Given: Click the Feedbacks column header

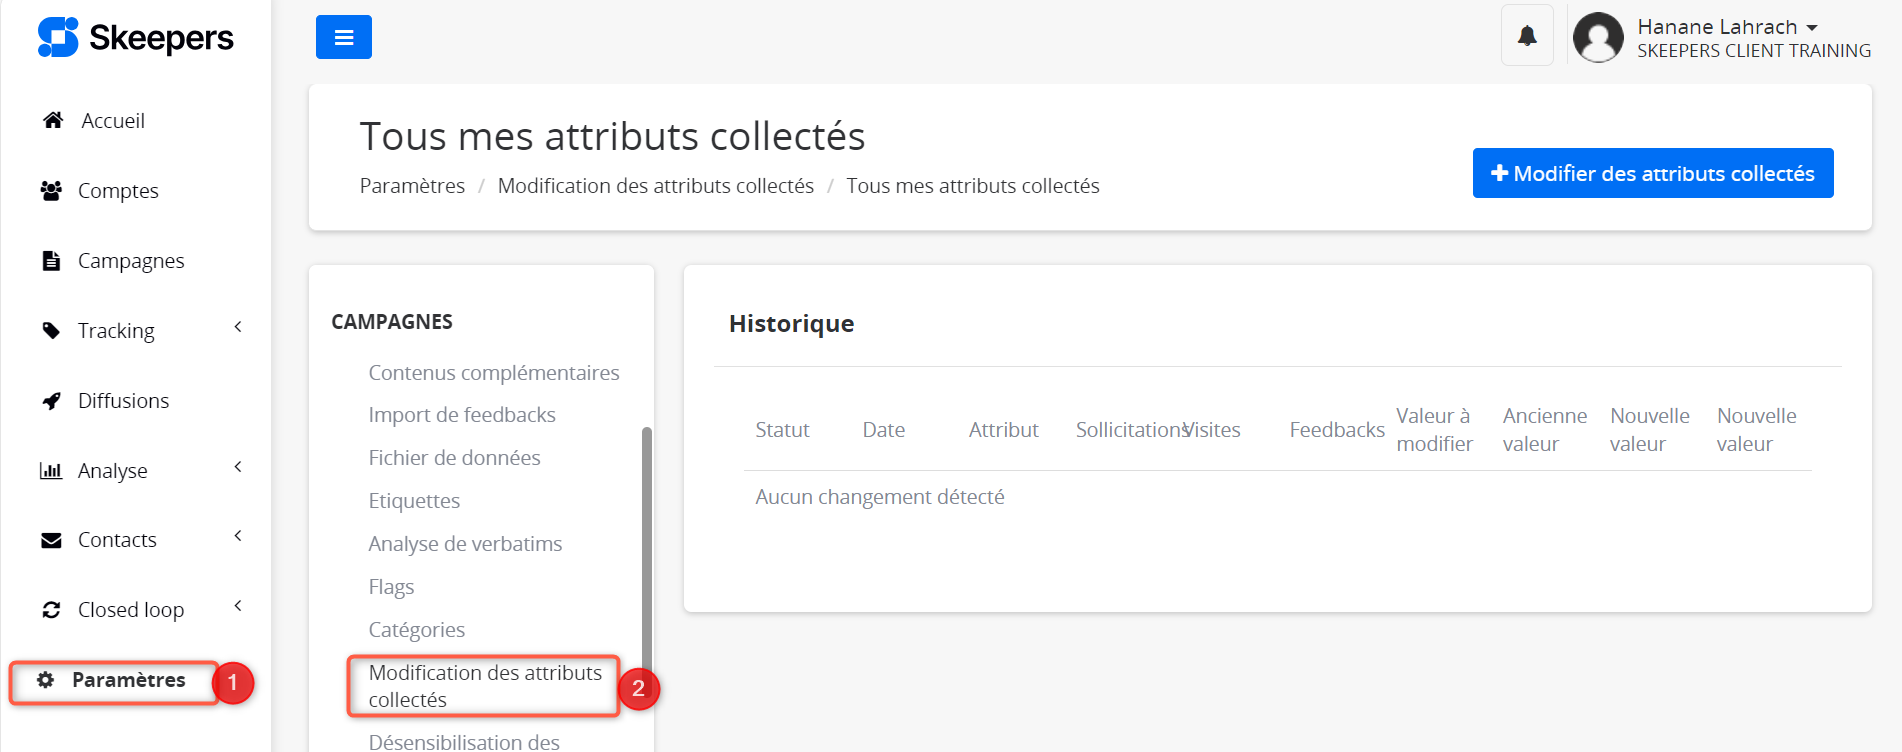Looking at the screenshot, I should point(1337,430).
